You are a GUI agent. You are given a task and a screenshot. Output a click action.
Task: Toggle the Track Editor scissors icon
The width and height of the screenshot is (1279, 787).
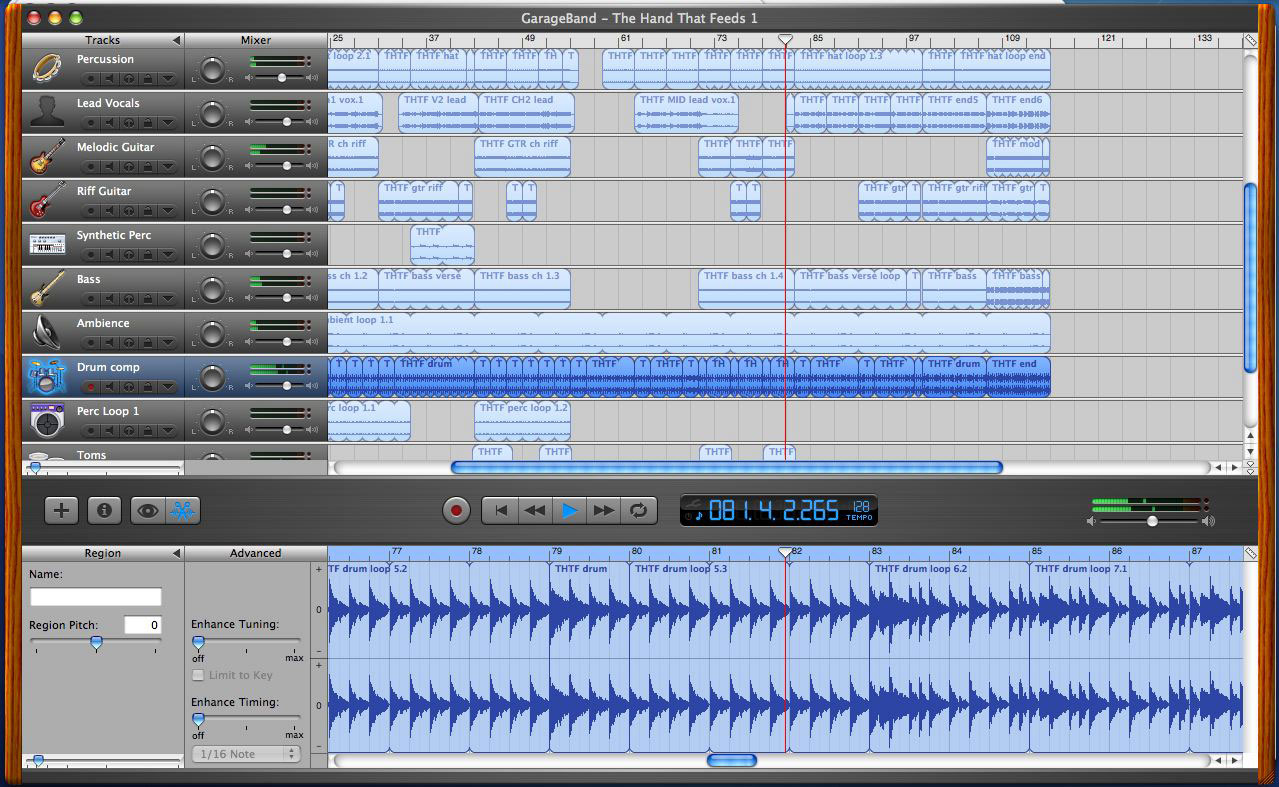pos(183,510)
